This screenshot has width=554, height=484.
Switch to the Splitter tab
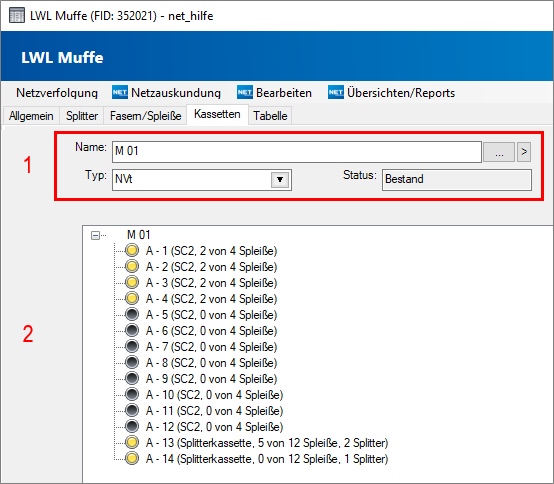click(82, 116)
